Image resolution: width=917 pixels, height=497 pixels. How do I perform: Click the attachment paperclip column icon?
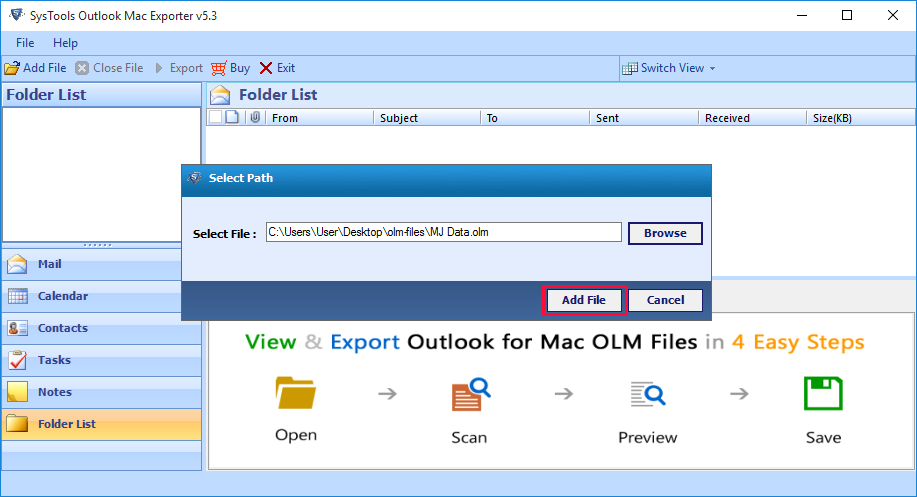(x=255, y=118)
